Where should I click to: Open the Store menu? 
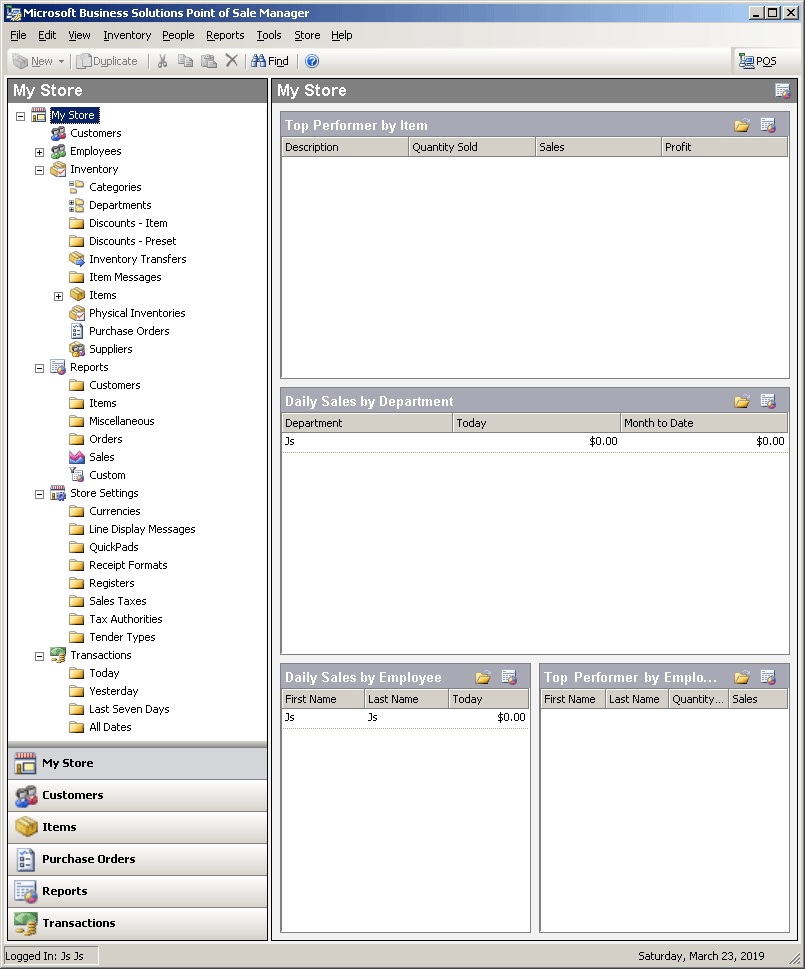pyautogui.click(x=307, y=35)
